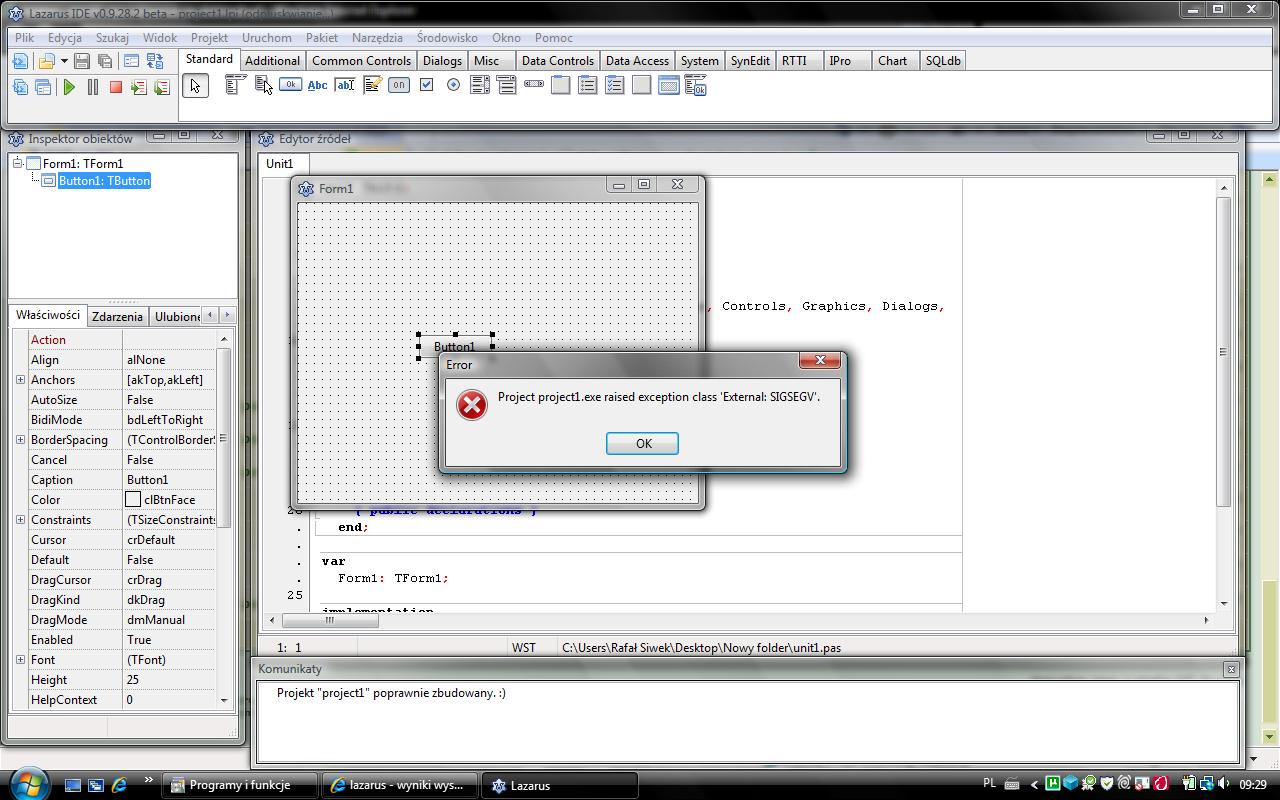Select the TRadioButton component icon

[x=453, y=85]
